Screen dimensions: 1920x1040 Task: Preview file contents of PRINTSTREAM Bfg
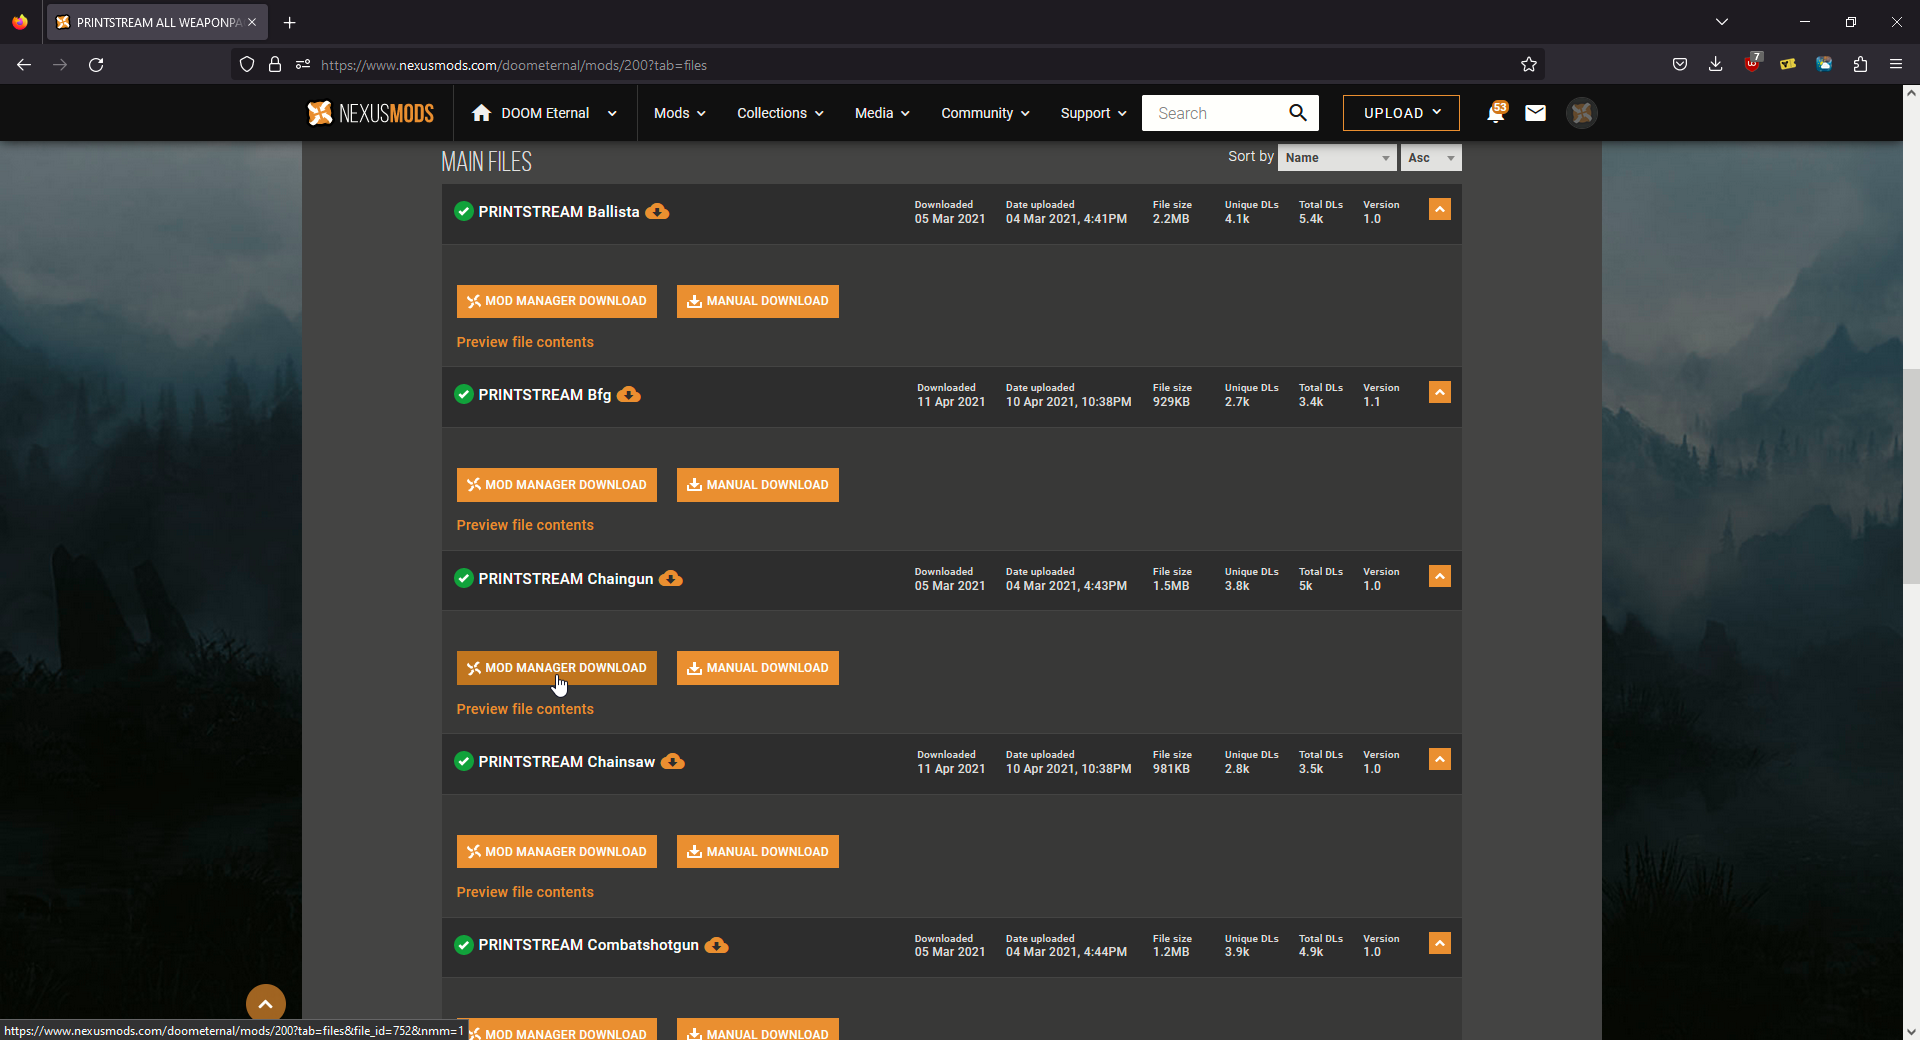coord(525,525)
